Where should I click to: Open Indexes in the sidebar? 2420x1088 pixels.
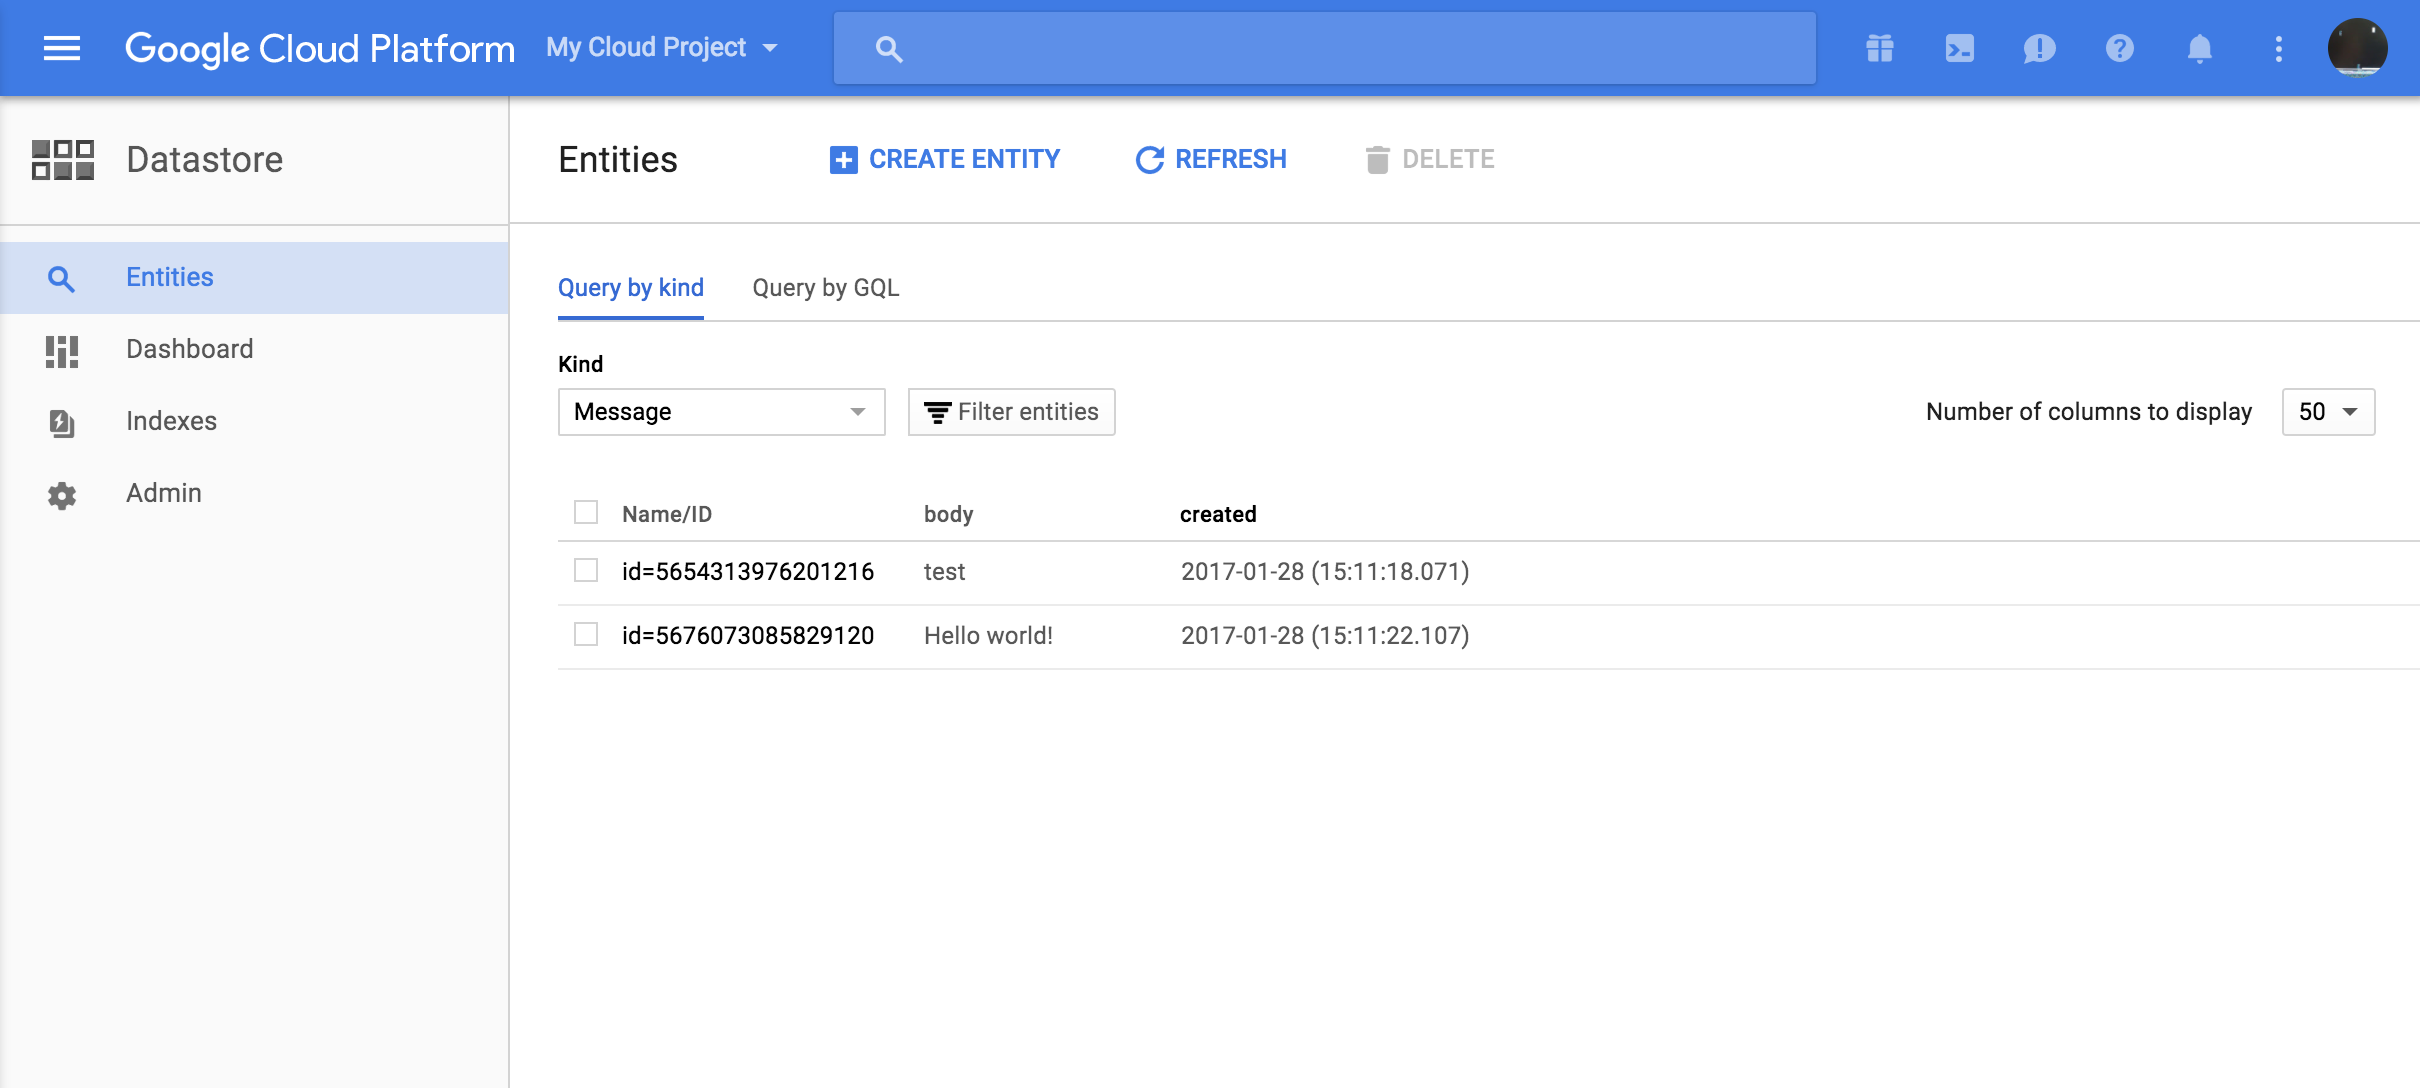pos(254,421)
